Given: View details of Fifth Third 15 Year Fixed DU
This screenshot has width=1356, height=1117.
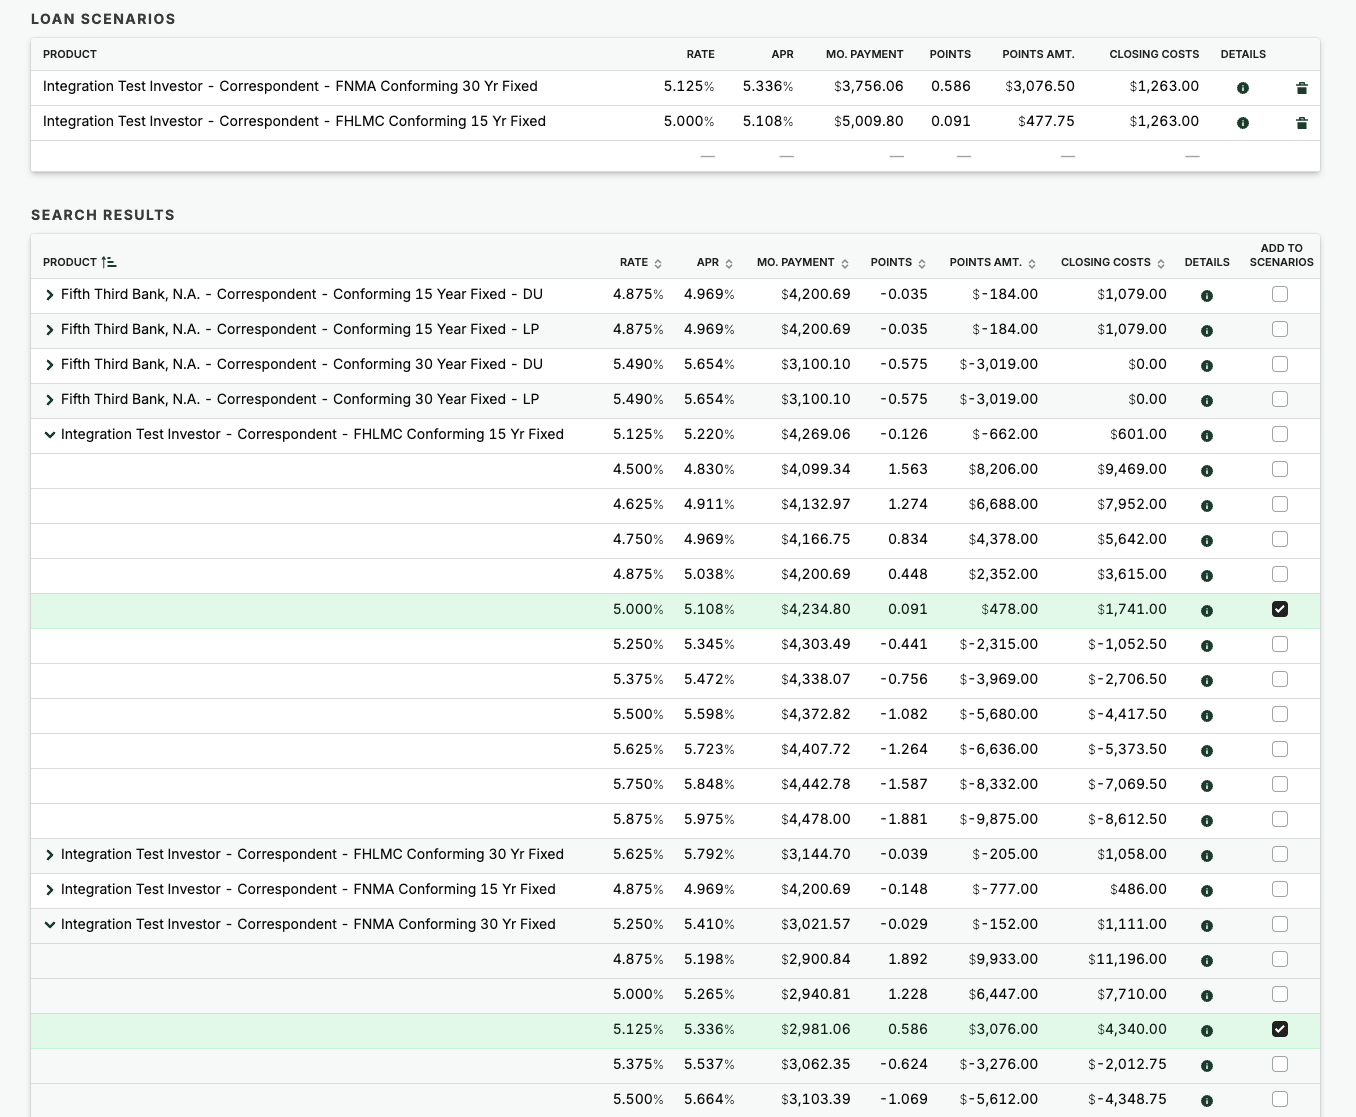Looking at the screenshot, I should pyautogui.click(x=1207, y=296).
